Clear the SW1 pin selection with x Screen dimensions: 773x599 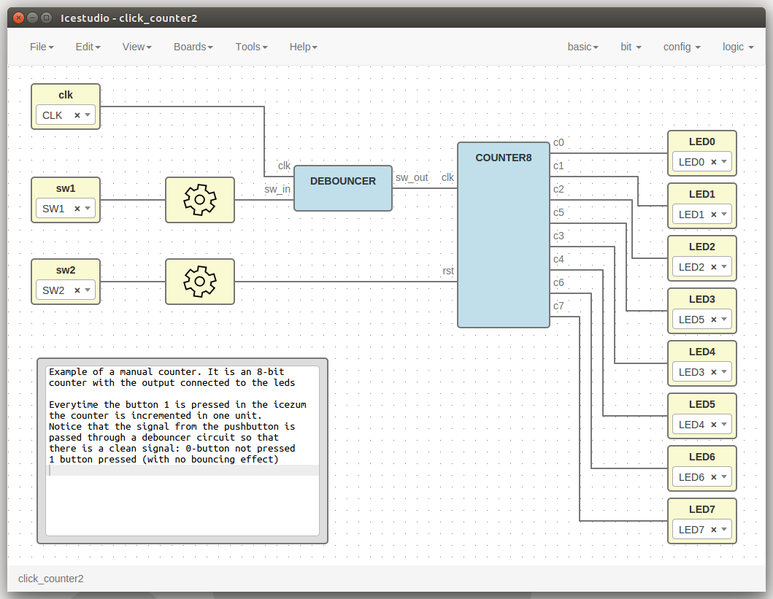pos(77,209)
